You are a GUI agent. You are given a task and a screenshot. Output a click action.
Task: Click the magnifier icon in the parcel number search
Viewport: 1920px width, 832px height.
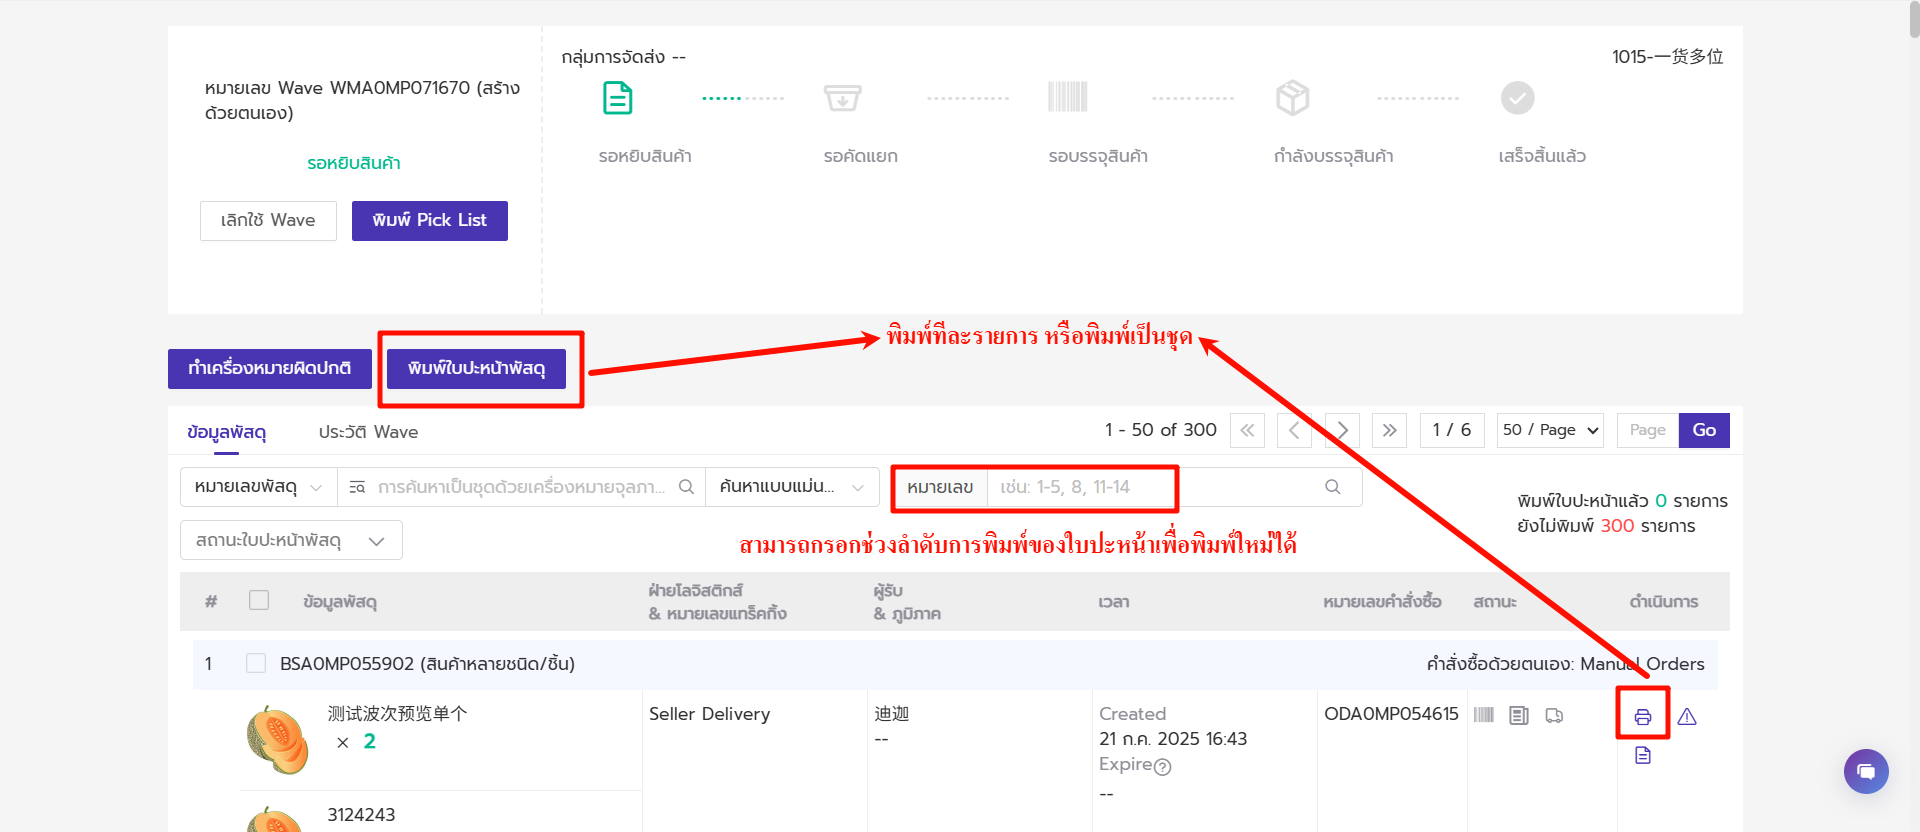point(686,487)
